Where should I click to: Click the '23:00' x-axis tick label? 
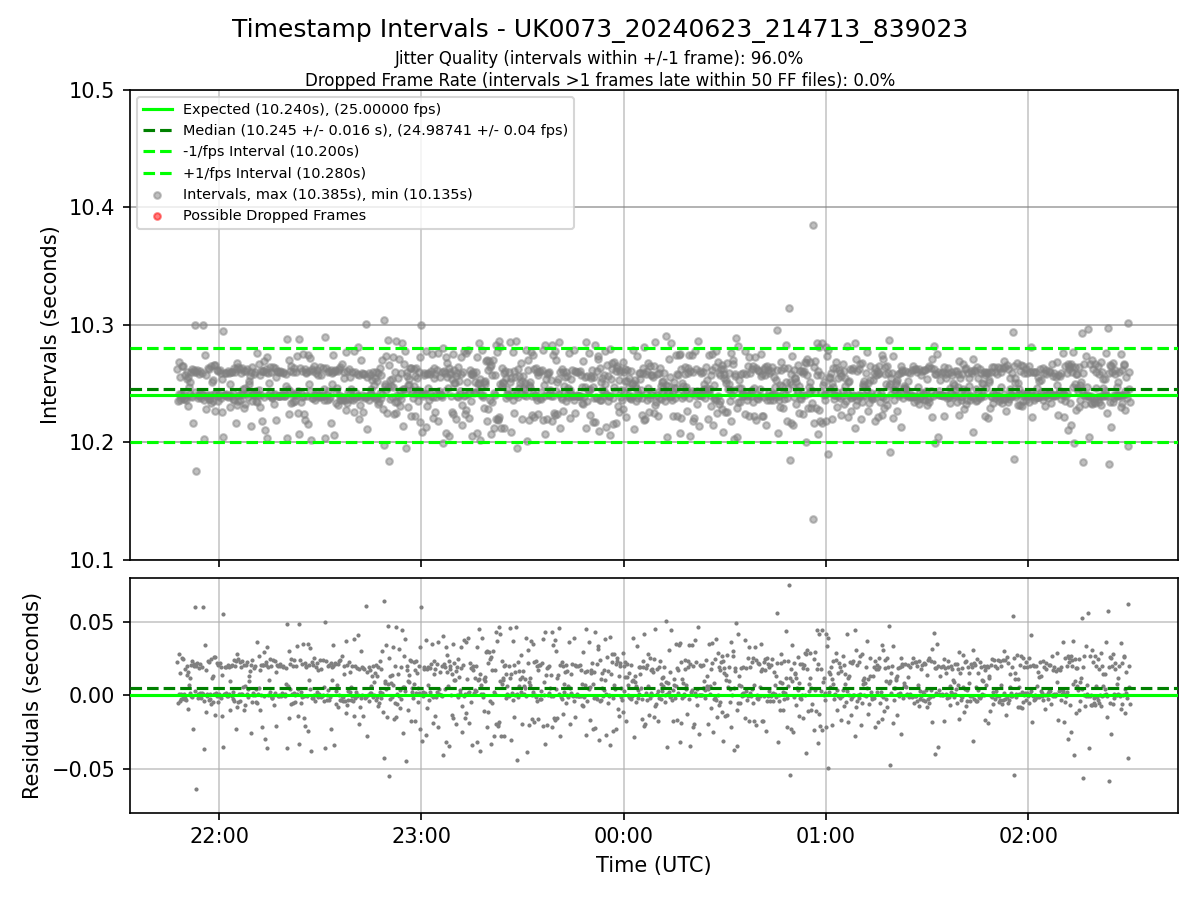[421, 834]
